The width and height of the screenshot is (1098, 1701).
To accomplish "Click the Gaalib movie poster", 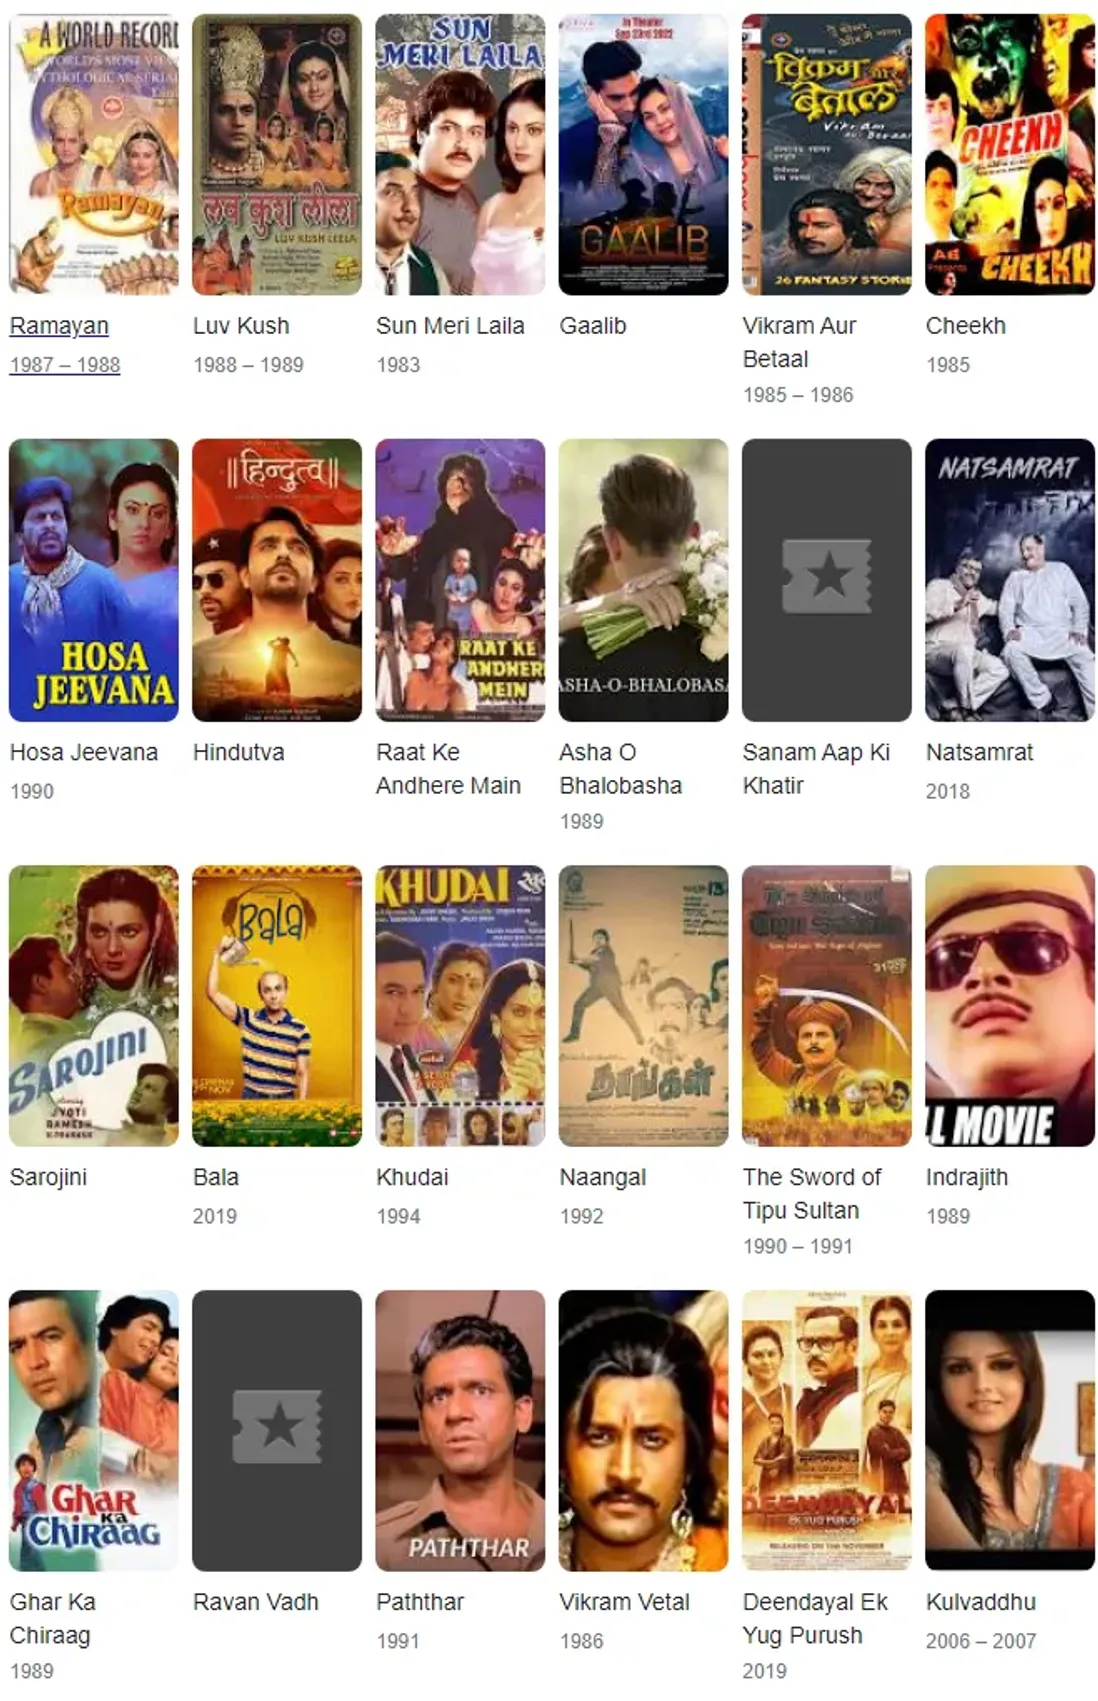I will tap(643, 154).
